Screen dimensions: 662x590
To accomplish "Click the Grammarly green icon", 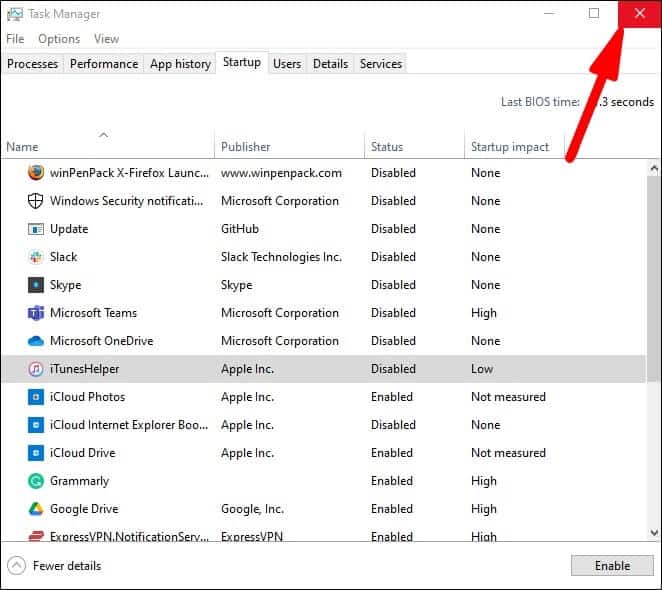I will [x=36, y=481].
